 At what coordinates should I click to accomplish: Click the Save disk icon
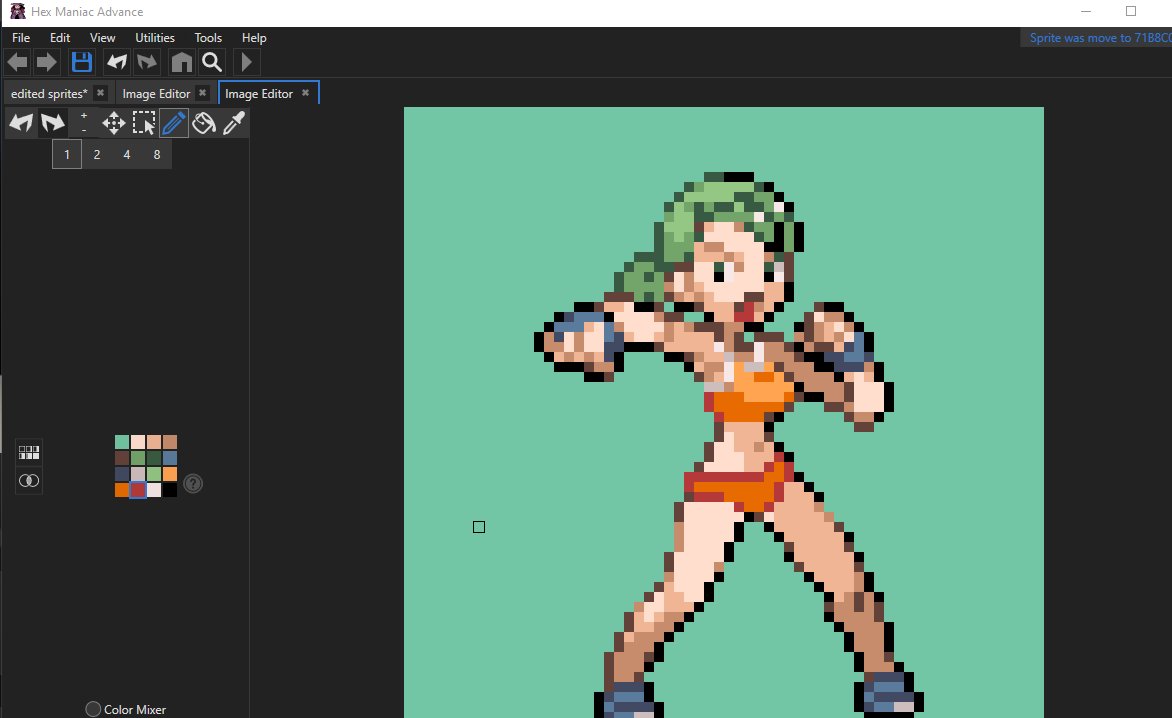[81, 62]
